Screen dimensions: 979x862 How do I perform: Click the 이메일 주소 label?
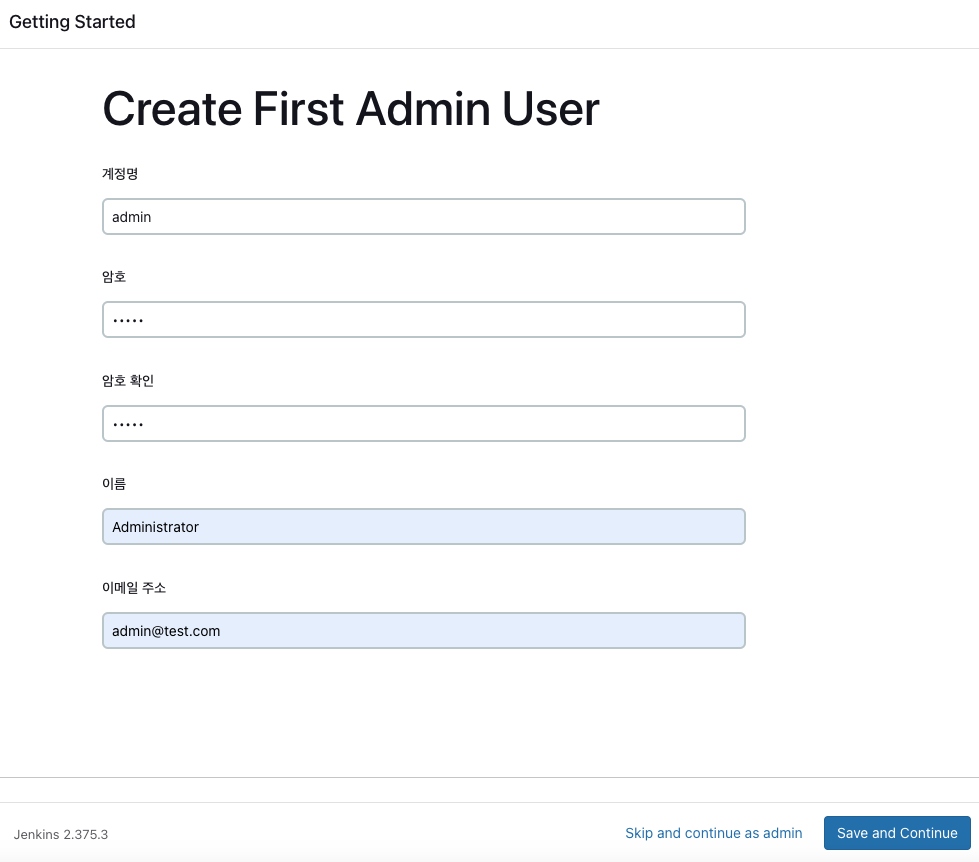tap(134, 587)
